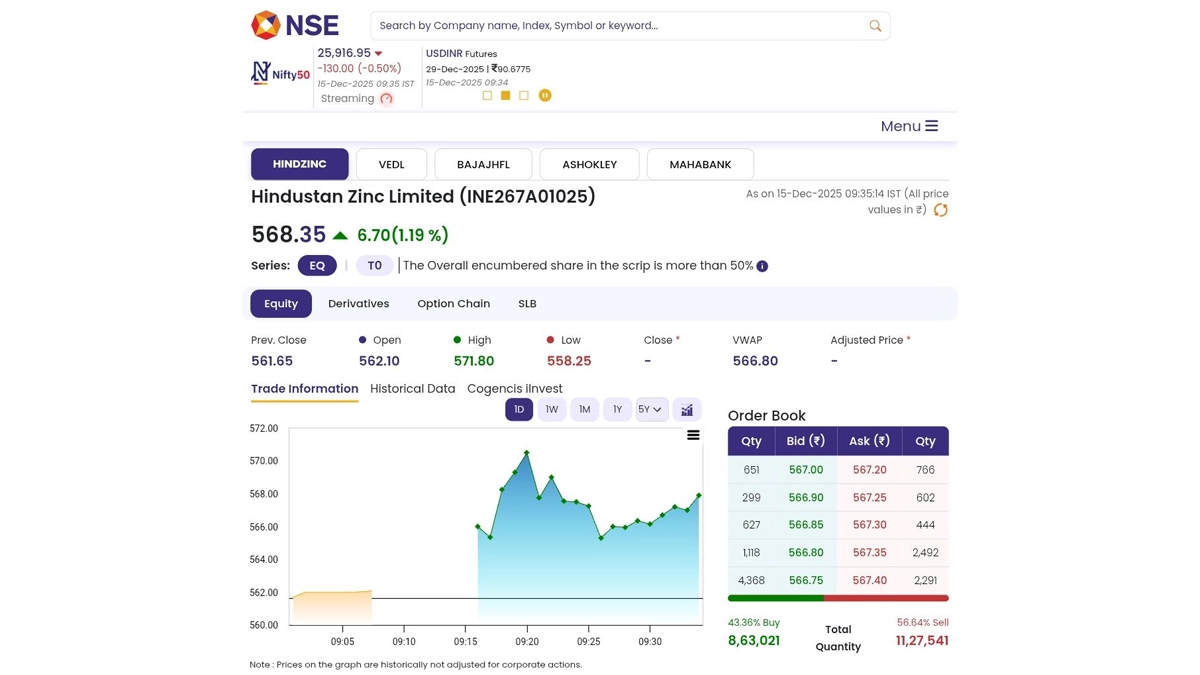Open the Historical Data tab

412,389
